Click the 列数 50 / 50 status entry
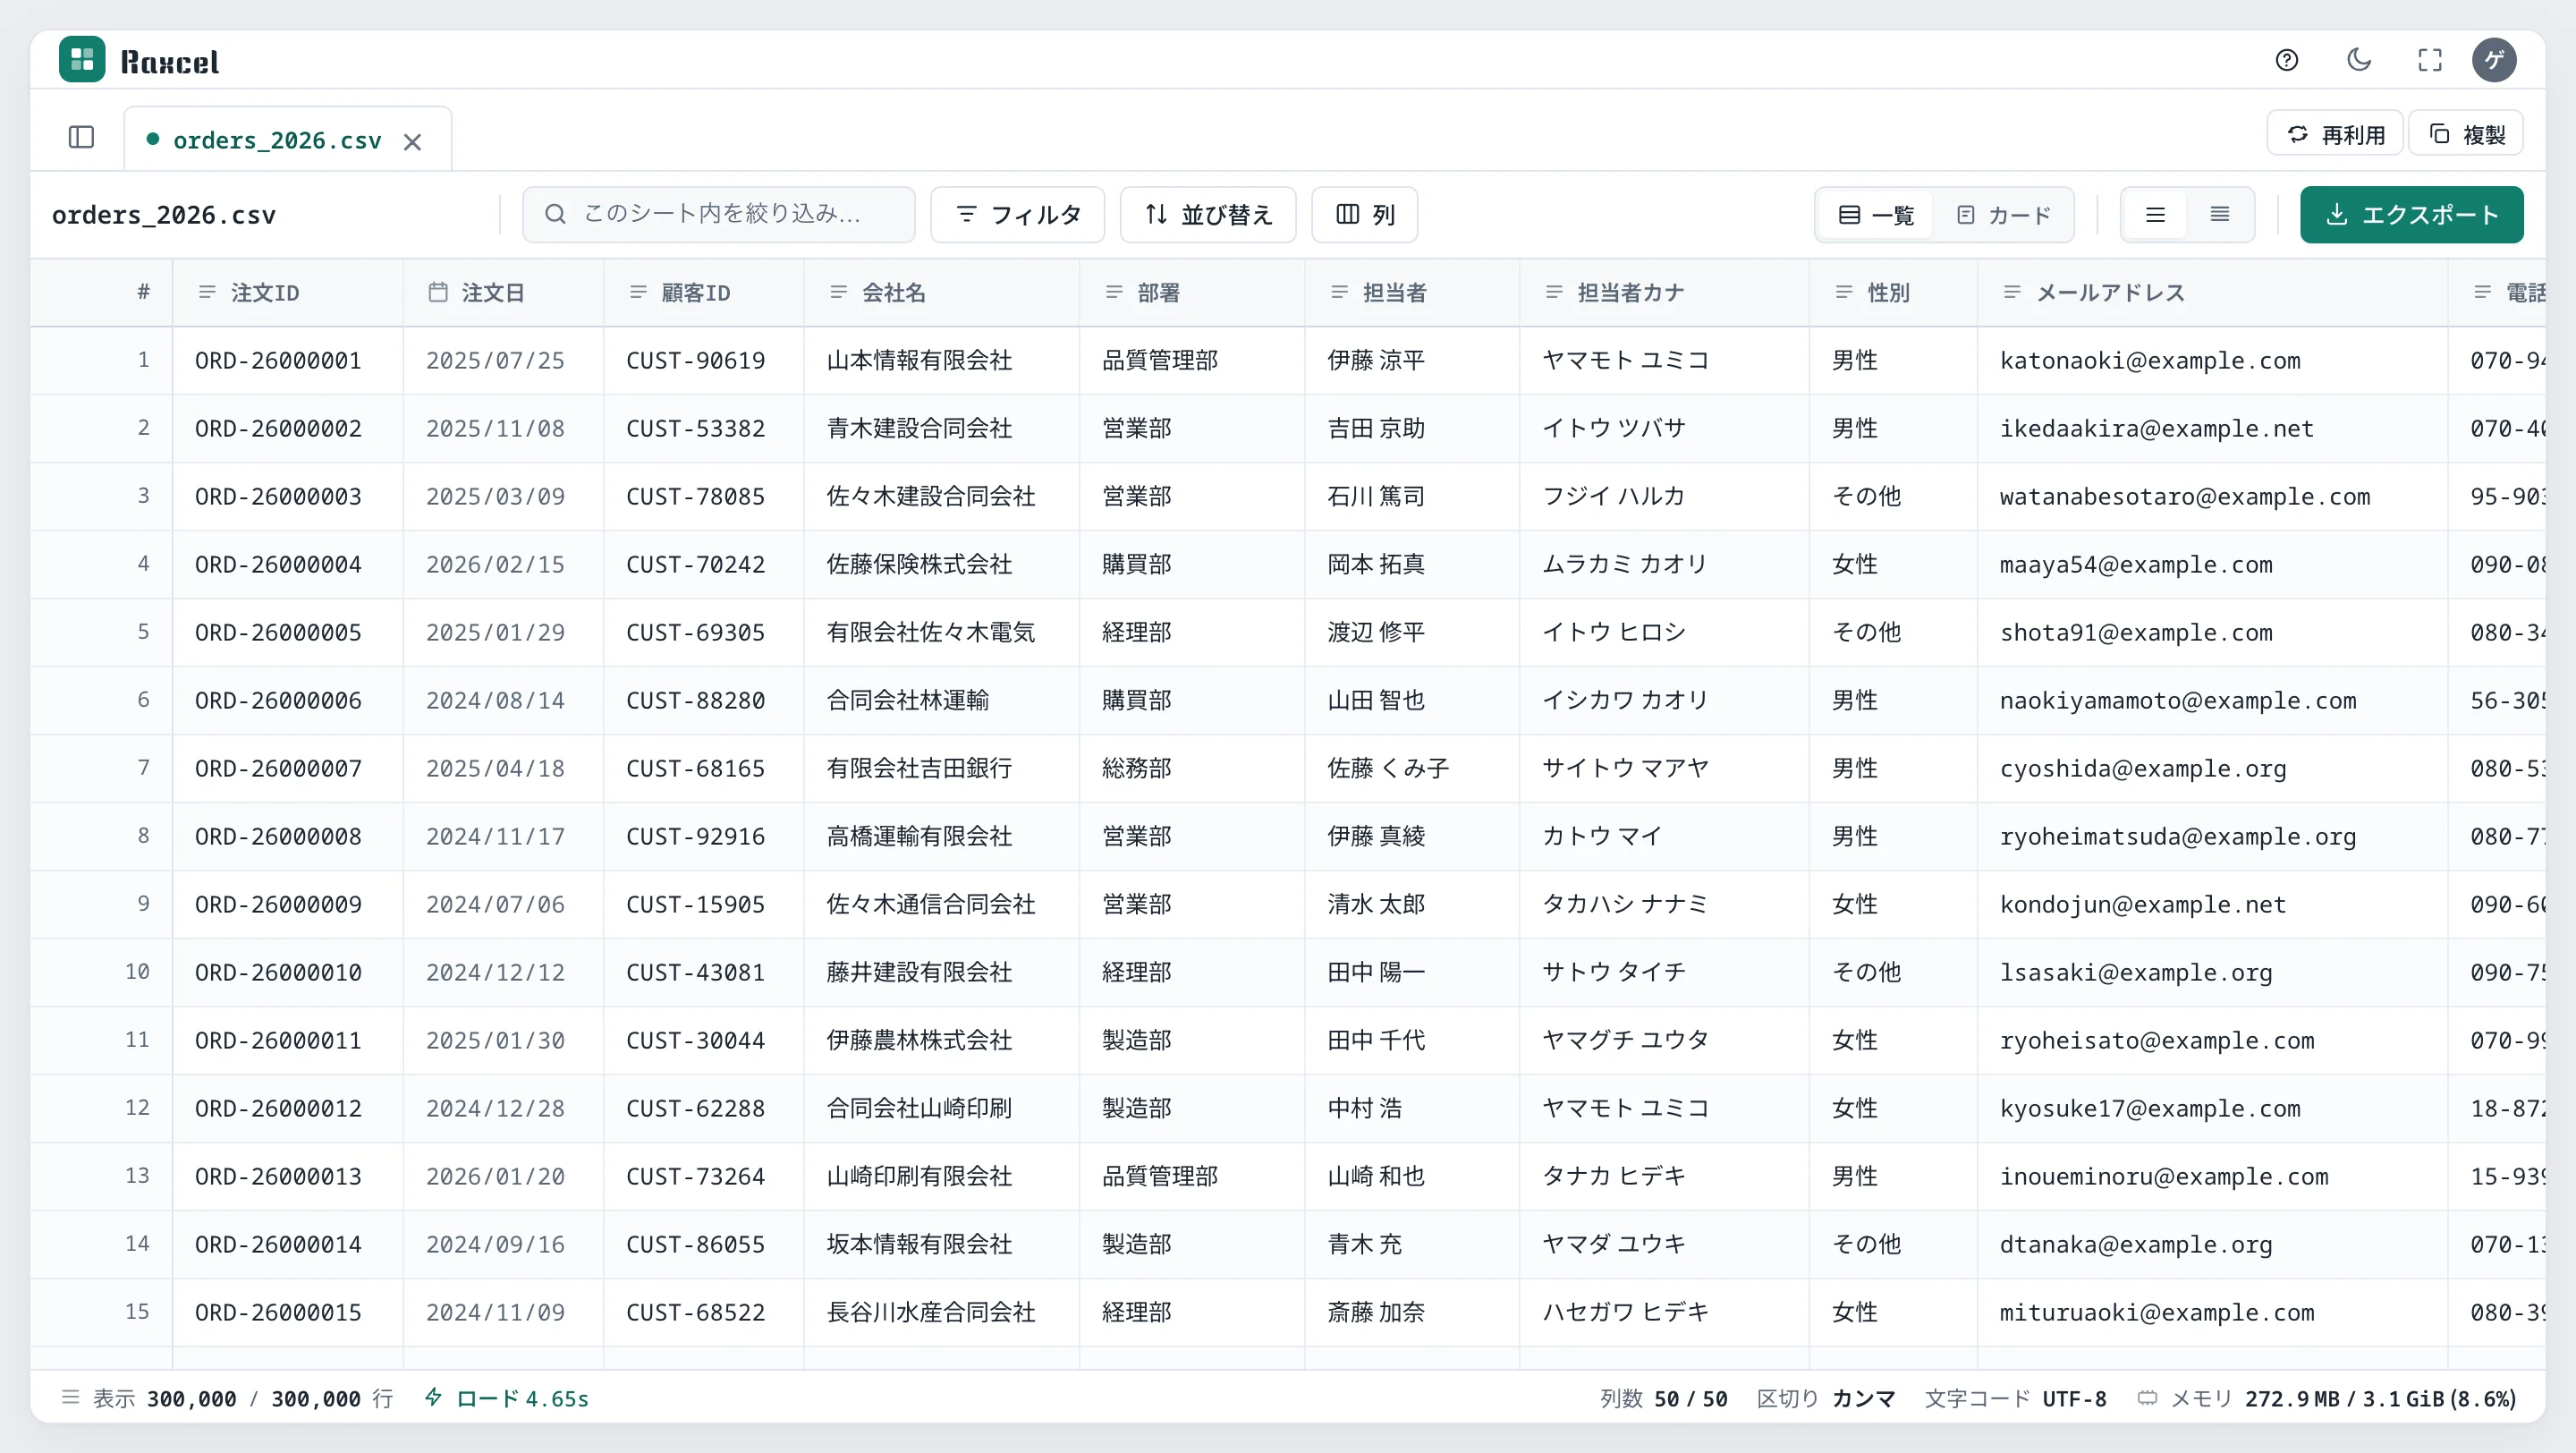 tap(1663, 1399)
